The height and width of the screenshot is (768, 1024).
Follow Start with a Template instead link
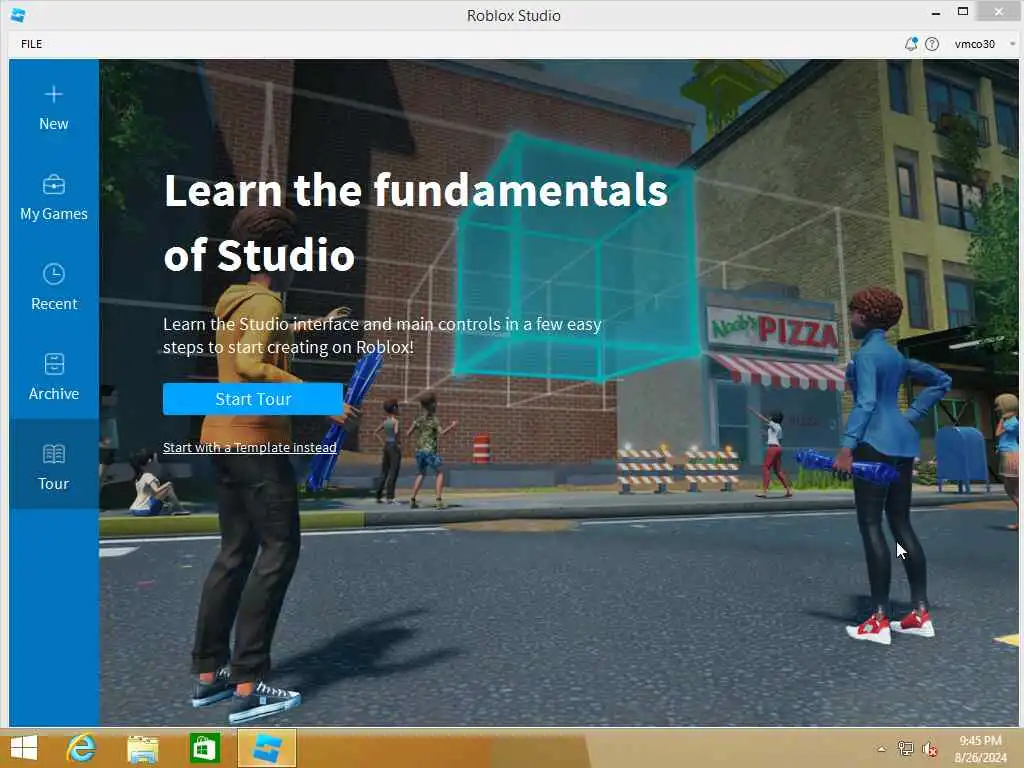point(249,447)
